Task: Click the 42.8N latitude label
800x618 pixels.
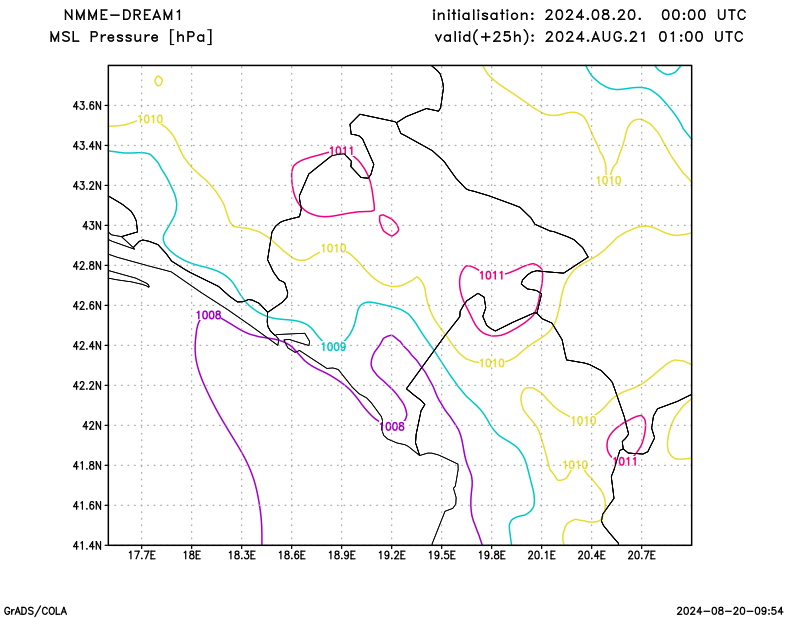Action: [x=87, y=266]
